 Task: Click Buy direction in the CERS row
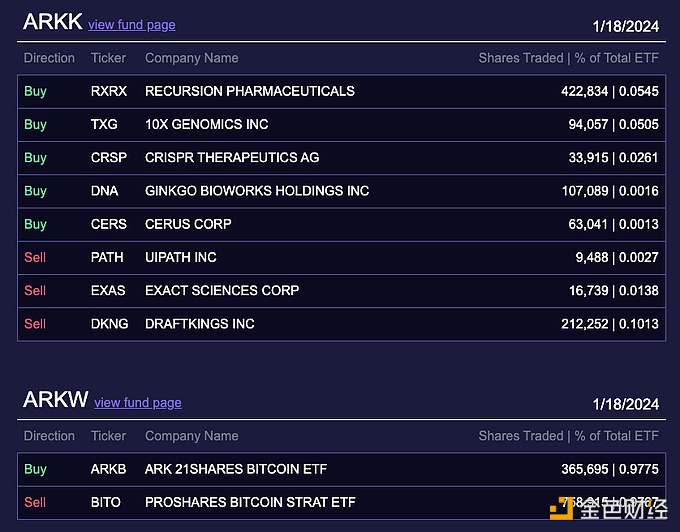[x=35, y=225]
